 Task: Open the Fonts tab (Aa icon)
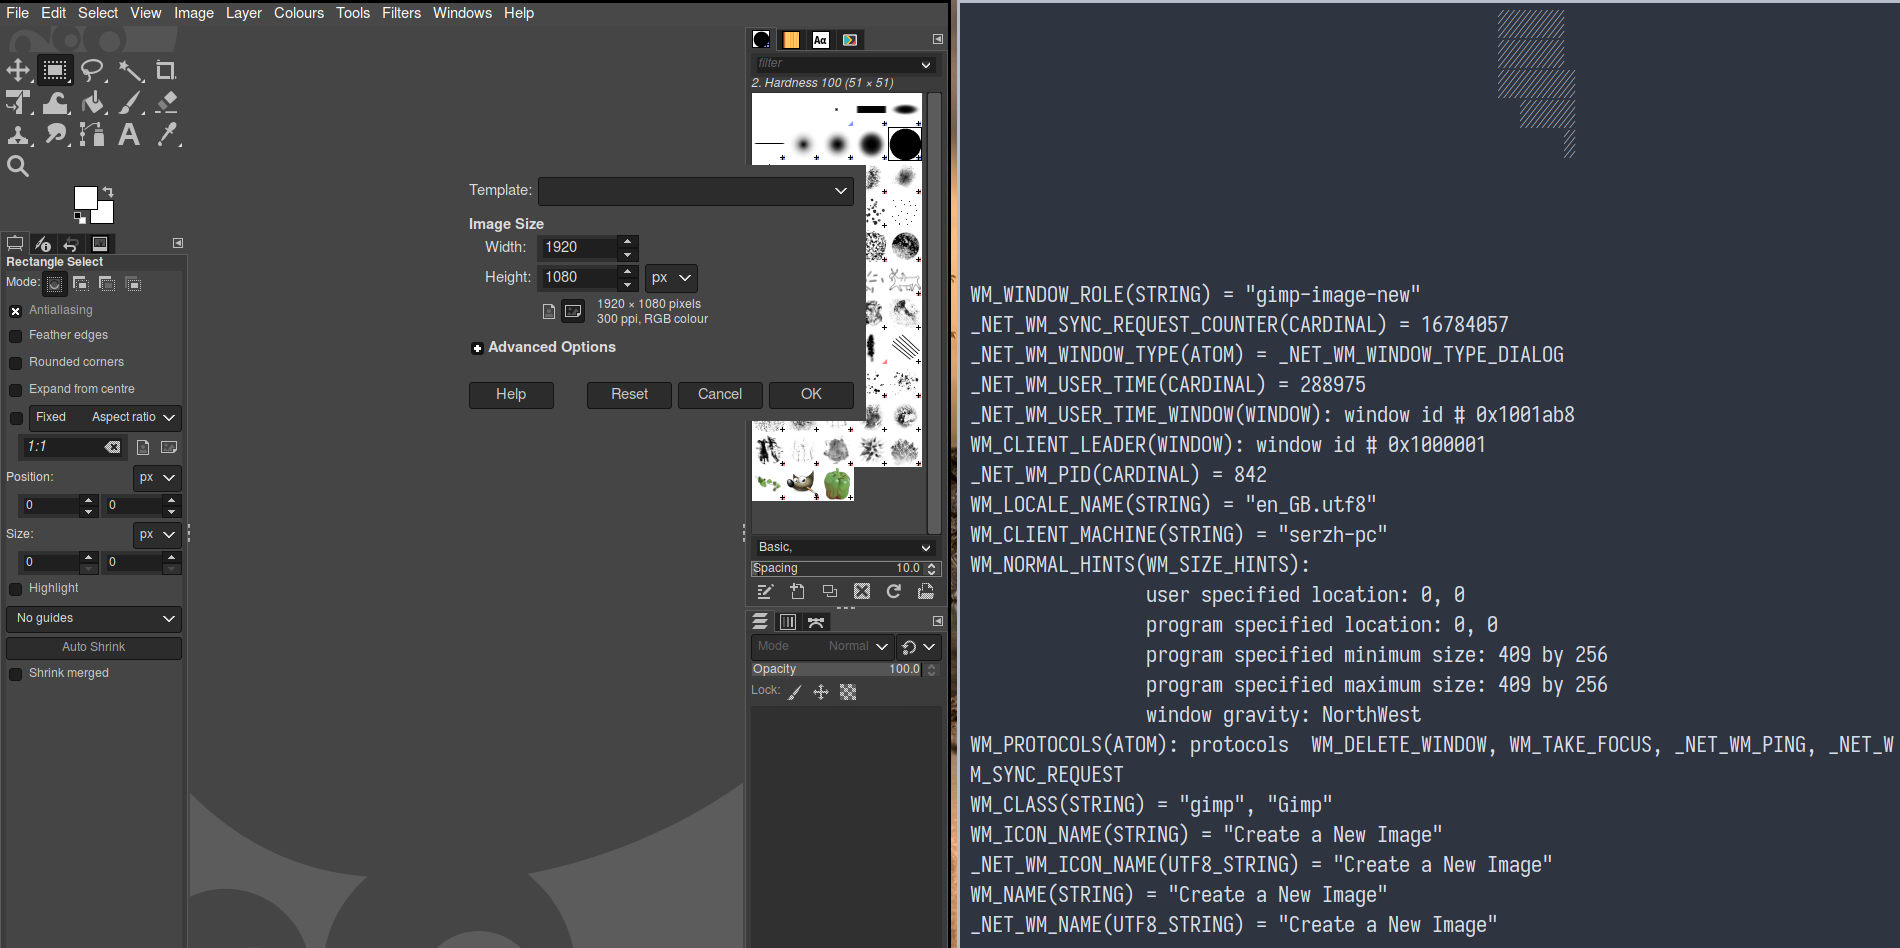pos(820,39)
